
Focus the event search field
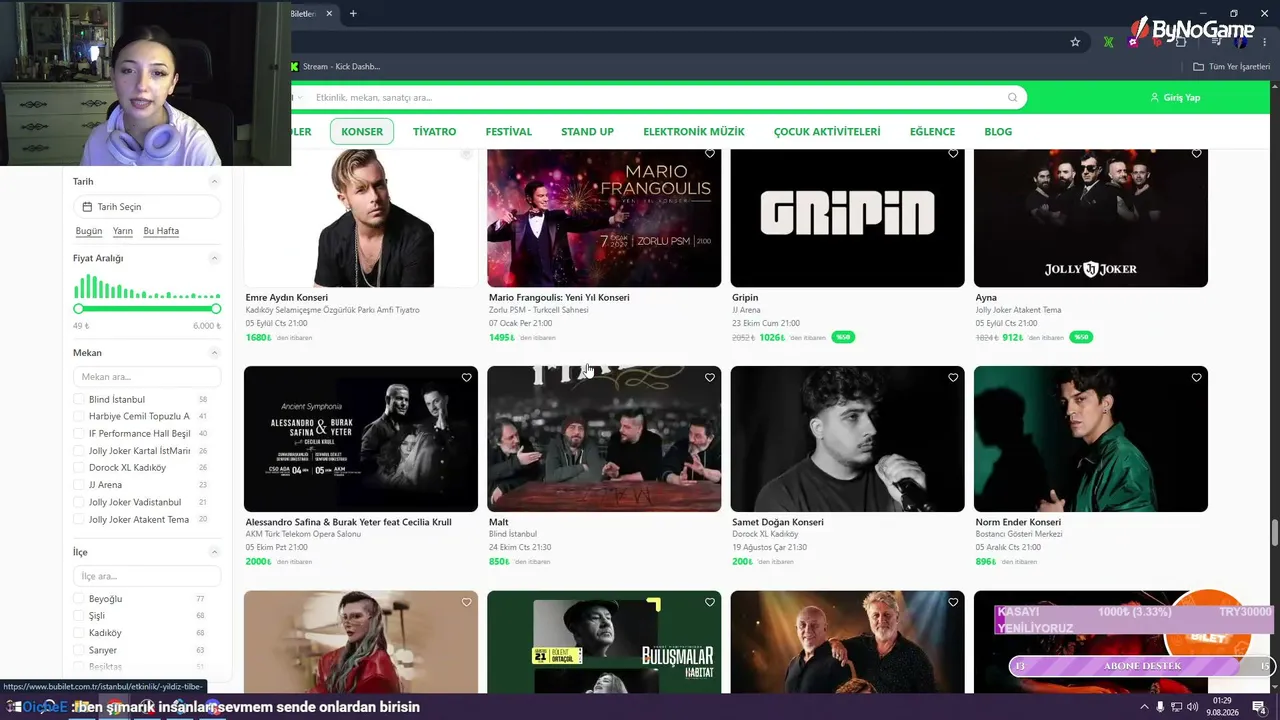[660, 98]
